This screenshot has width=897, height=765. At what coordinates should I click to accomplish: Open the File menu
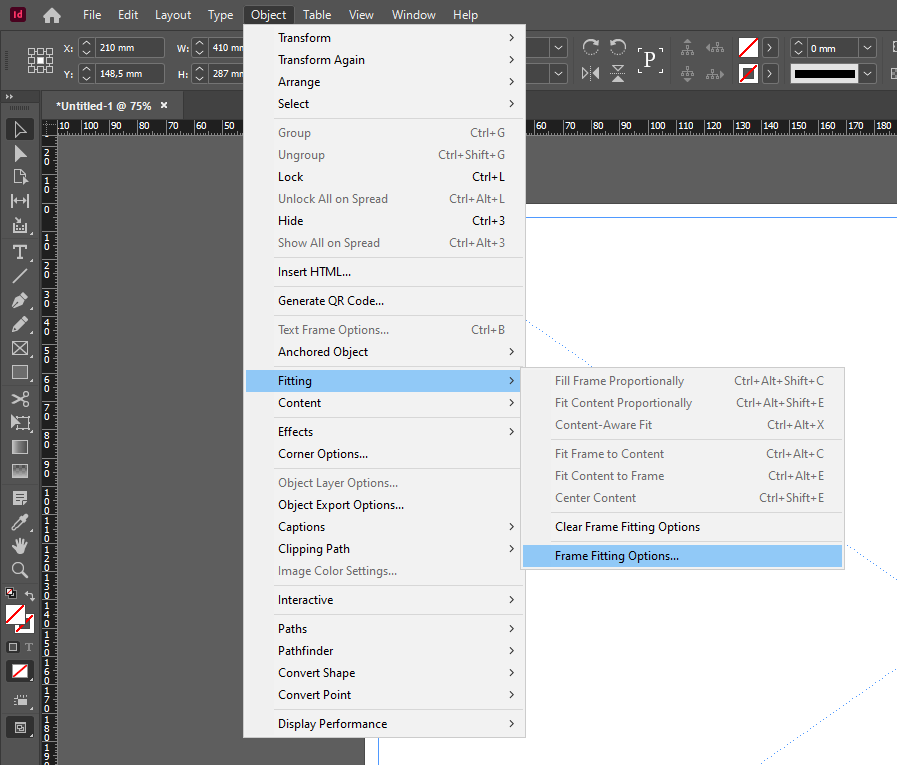(92, 15)
